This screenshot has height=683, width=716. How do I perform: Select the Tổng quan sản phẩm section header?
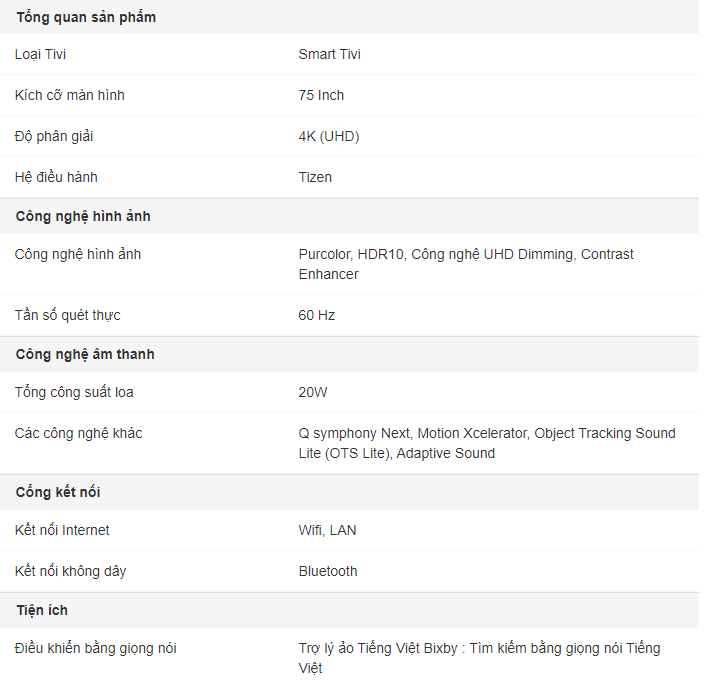[x=86, y=17]
